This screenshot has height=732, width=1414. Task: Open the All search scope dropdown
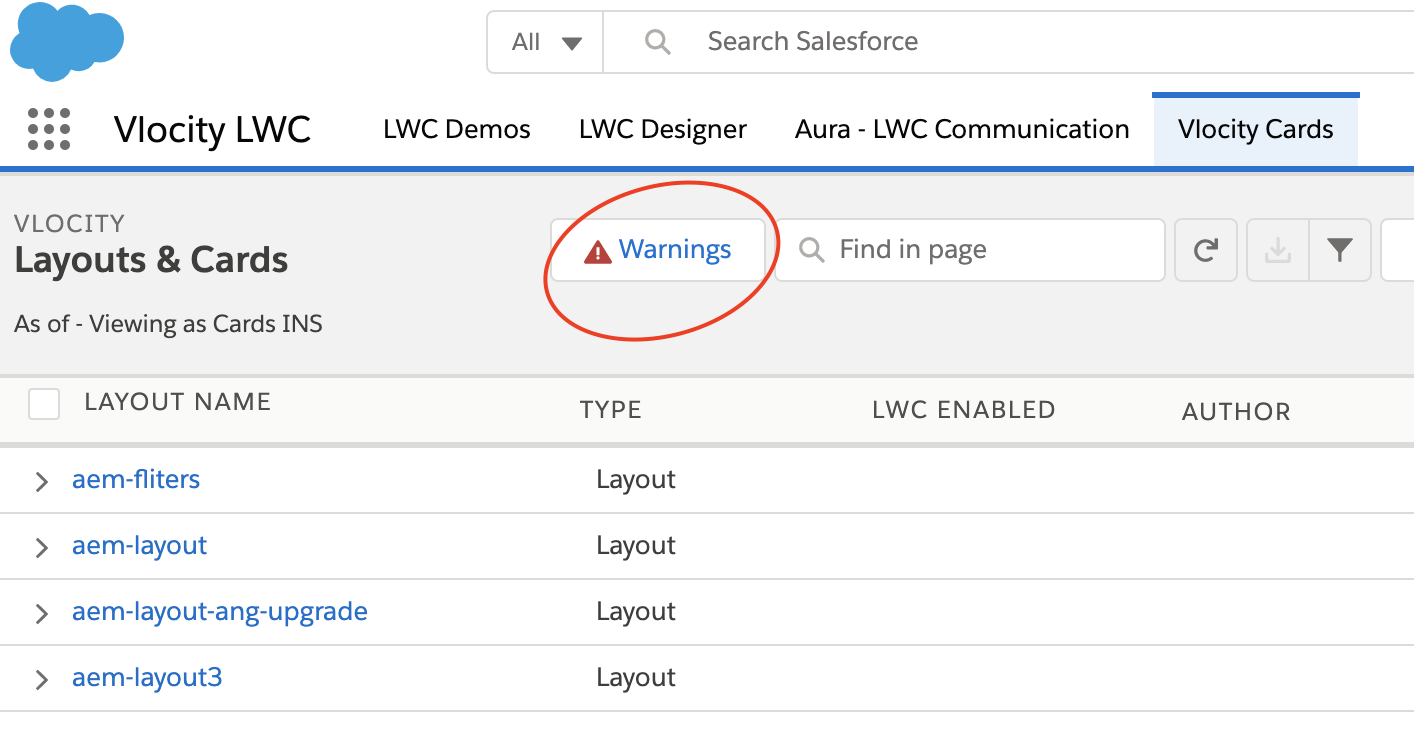546,42
